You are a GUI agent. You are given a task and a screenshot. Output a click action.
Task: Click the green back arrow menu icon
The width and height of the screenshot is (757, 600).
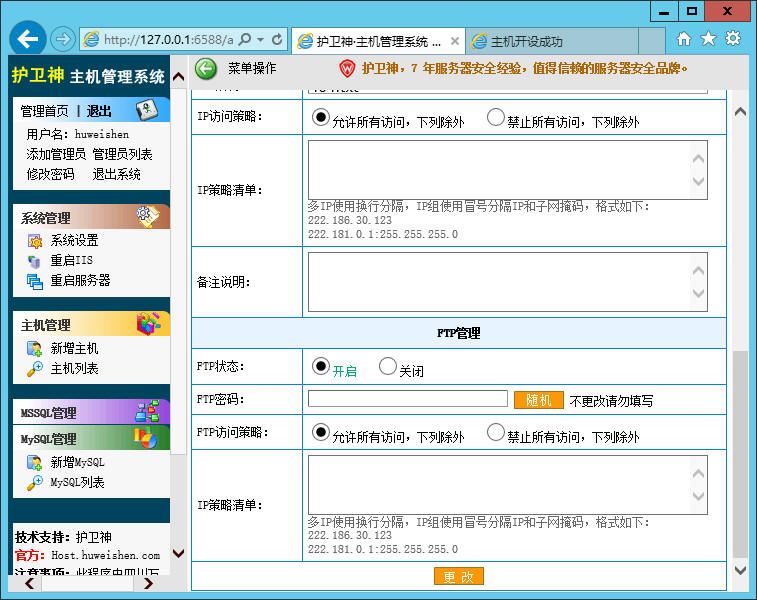(206, 69)
